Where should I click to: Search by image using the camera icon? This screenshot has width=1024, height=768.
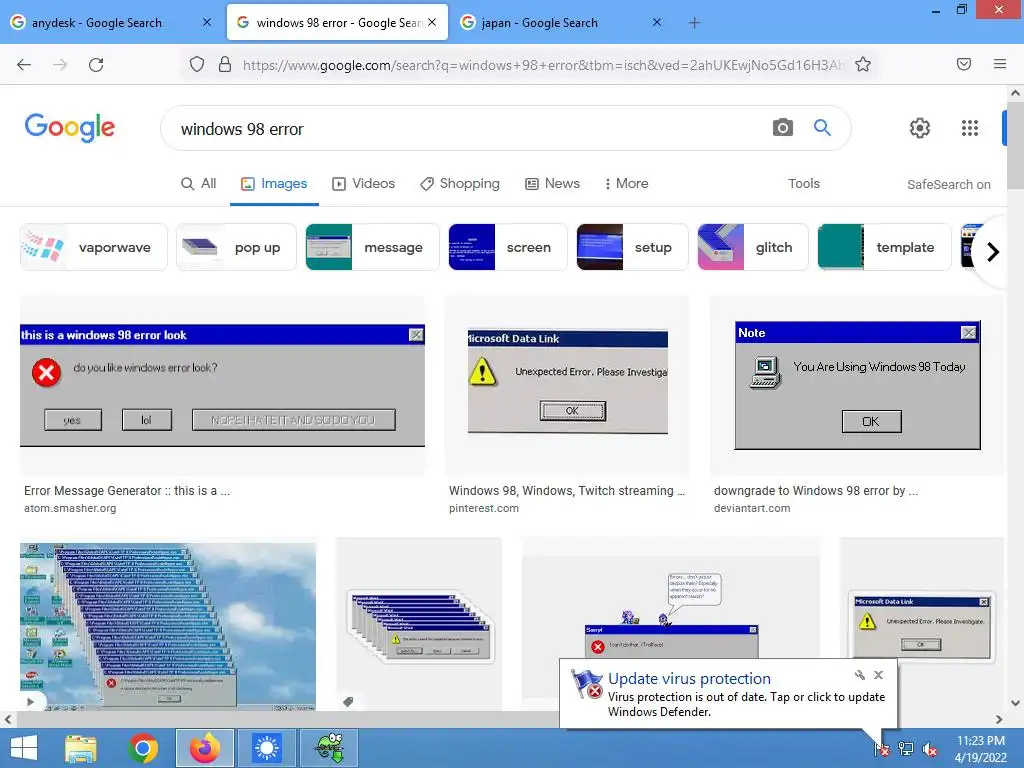782,127
